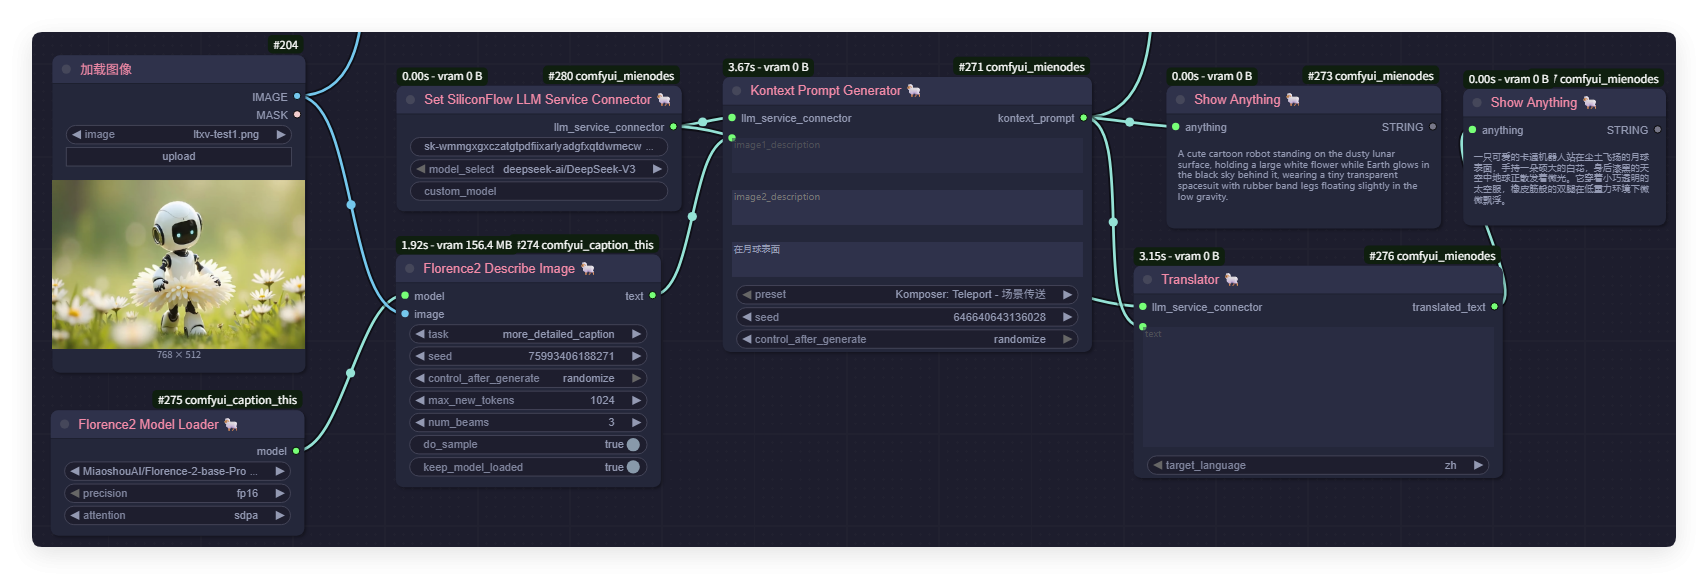Collapse the Kontext Prompt Generator node dot
Image resolution: width=1708 pixels, height=579 pixels.
737,91
